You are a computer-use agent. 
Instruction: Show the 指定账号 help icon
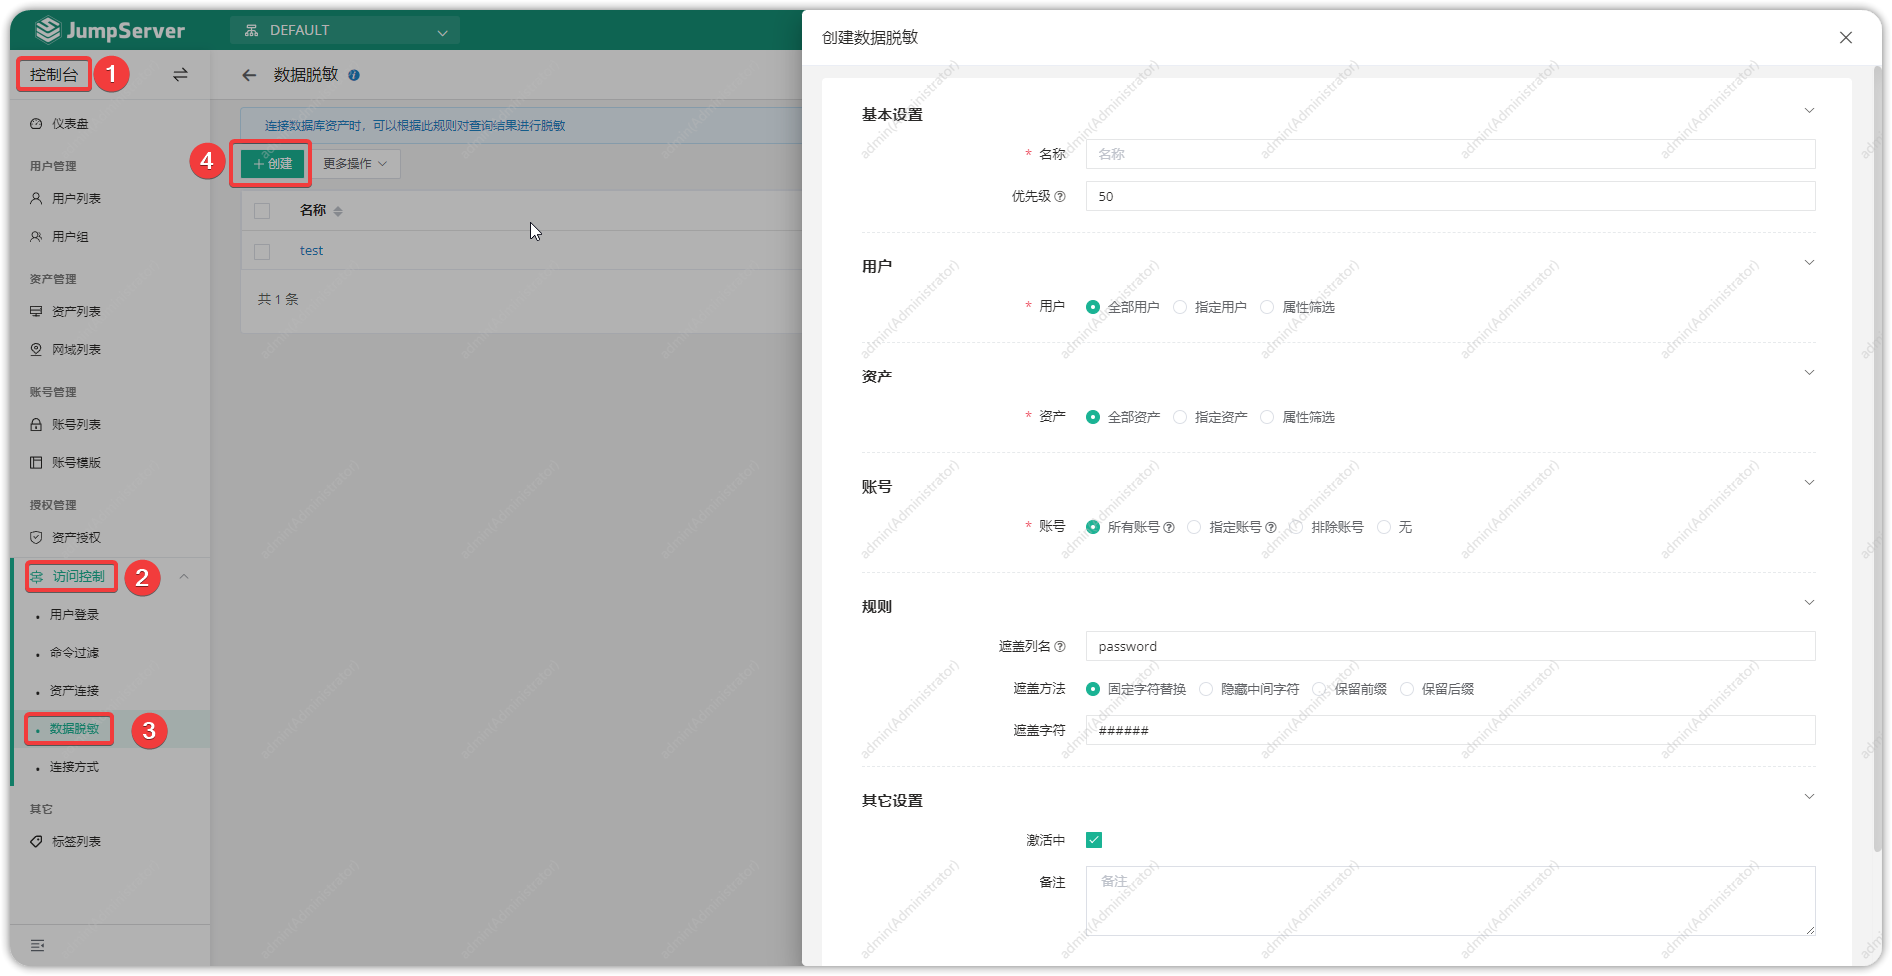pyautogui.click(x=1271, y=527)
